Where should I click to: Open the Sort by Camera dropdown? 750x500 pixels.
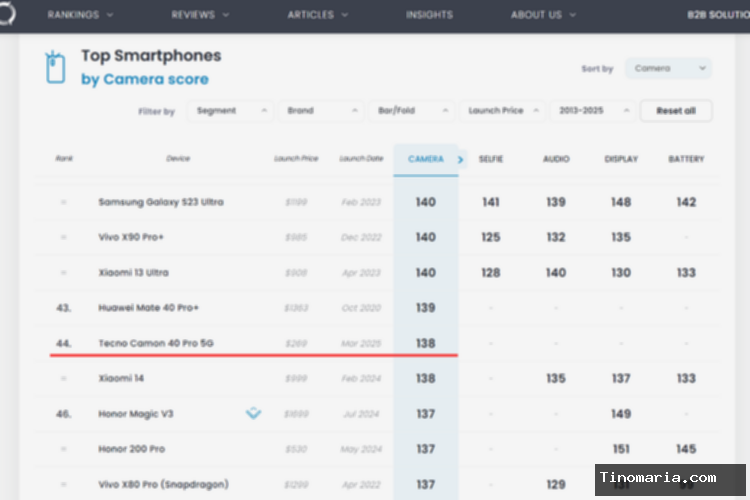[668, 68]
